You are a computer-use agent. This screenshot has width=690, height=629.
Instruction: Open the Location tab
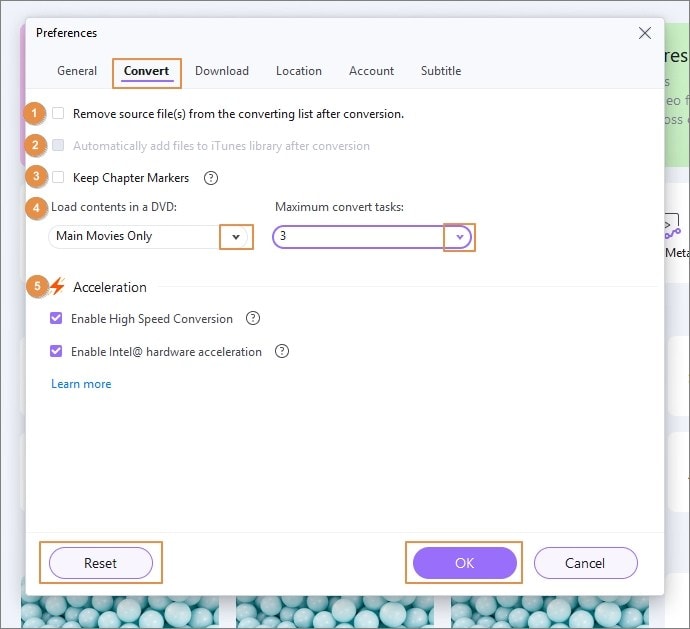[x=299, y=71]
